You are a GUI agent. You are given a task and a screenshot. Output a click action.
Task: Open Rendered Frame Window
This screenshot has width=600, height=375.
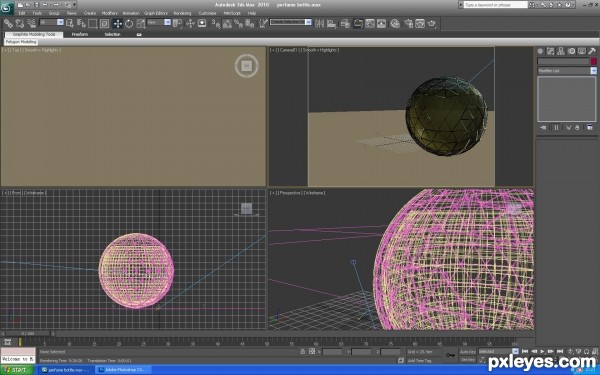coord(420,24)
